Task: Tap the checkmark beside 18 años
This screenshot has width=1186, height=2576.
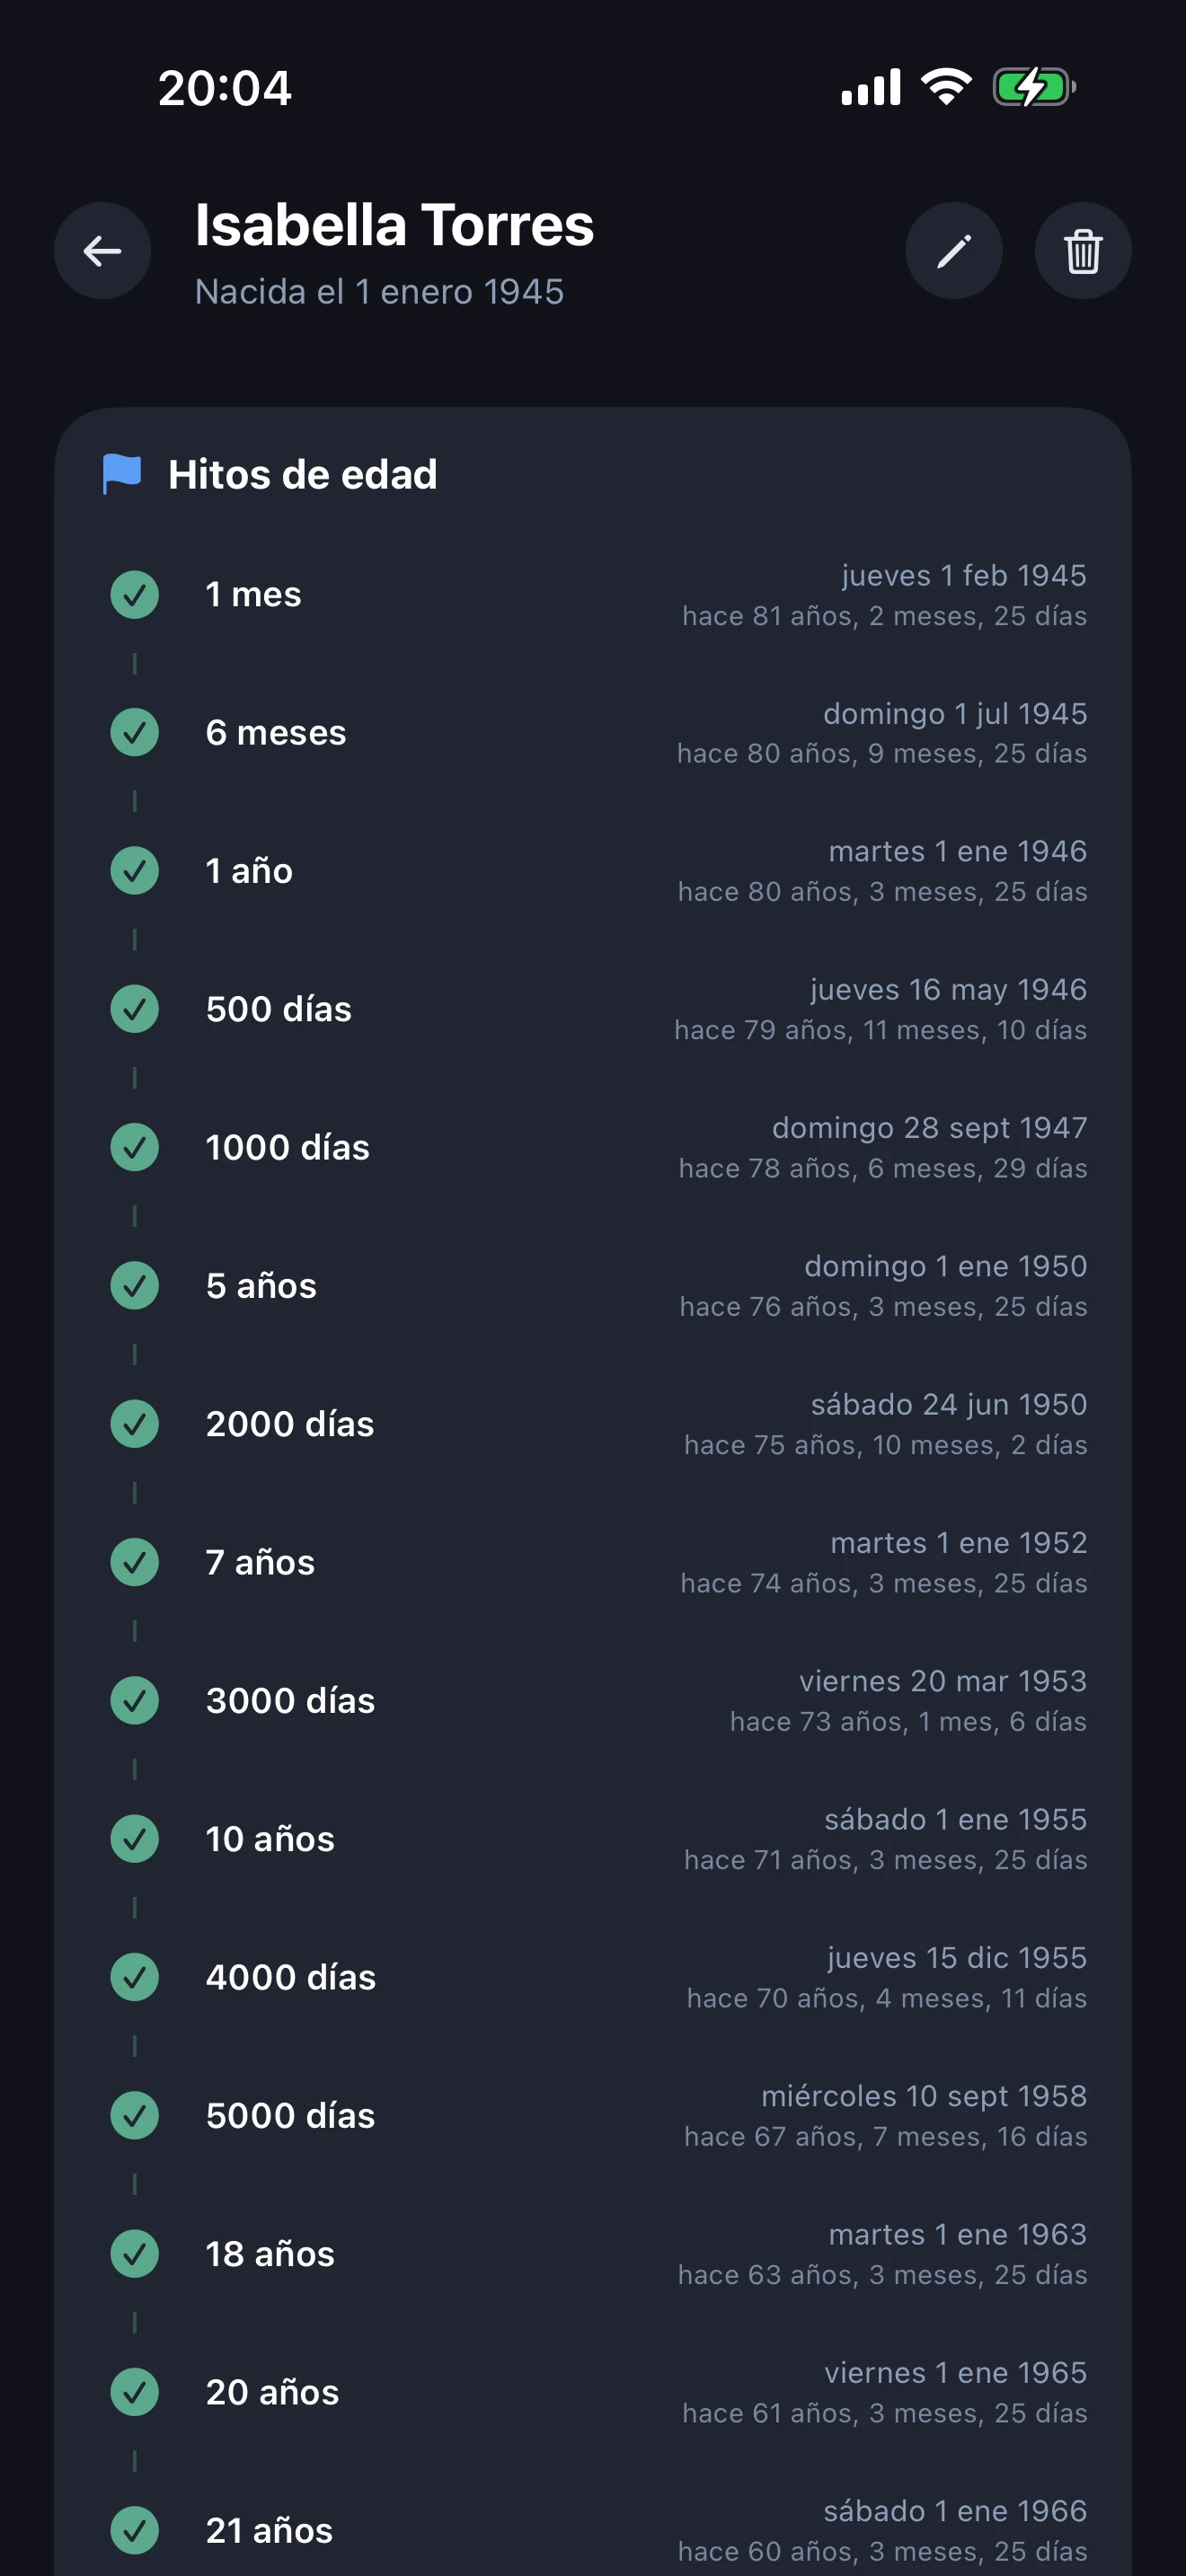Action: point(135,2254)
